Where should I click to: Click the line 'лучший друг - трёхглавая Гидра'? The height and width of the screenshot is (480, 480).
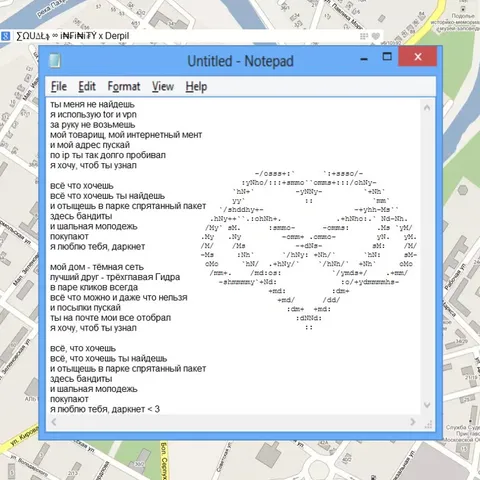pyautogui.click(x=115, y=277)
